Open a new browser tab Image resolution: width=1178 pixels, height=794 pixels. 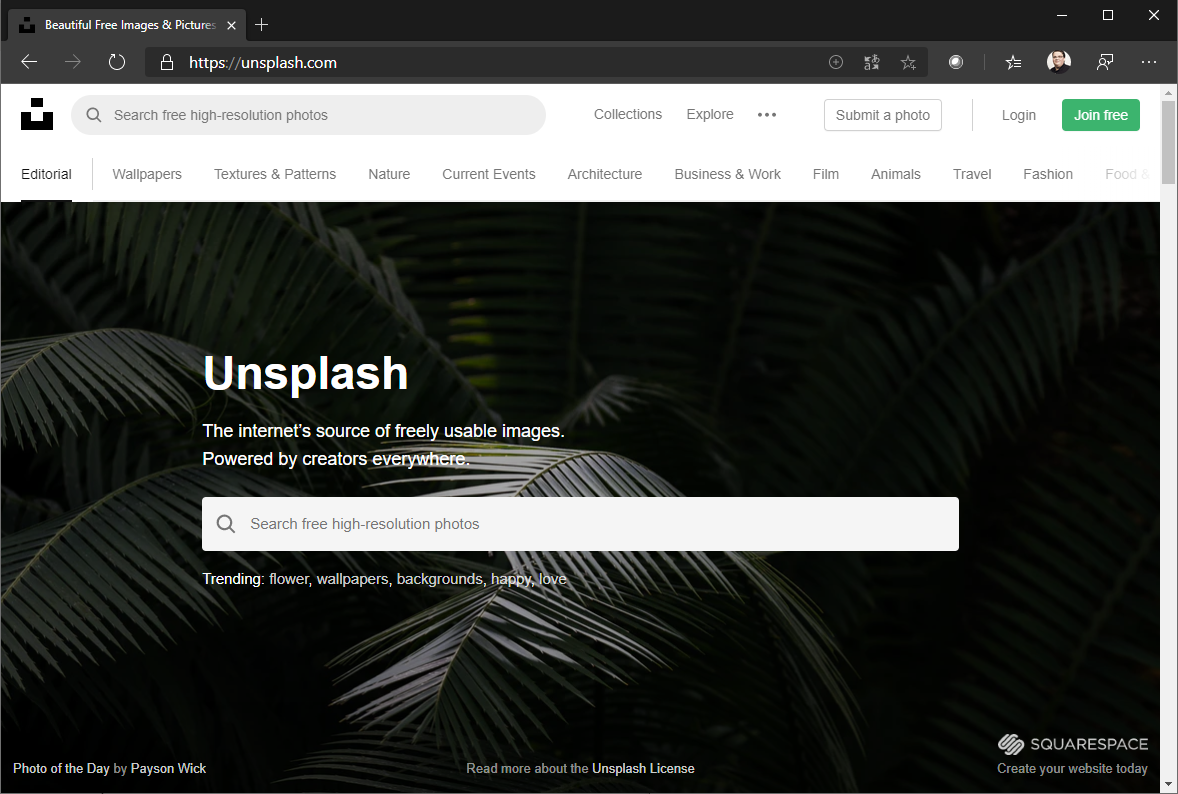click(262, 24)
